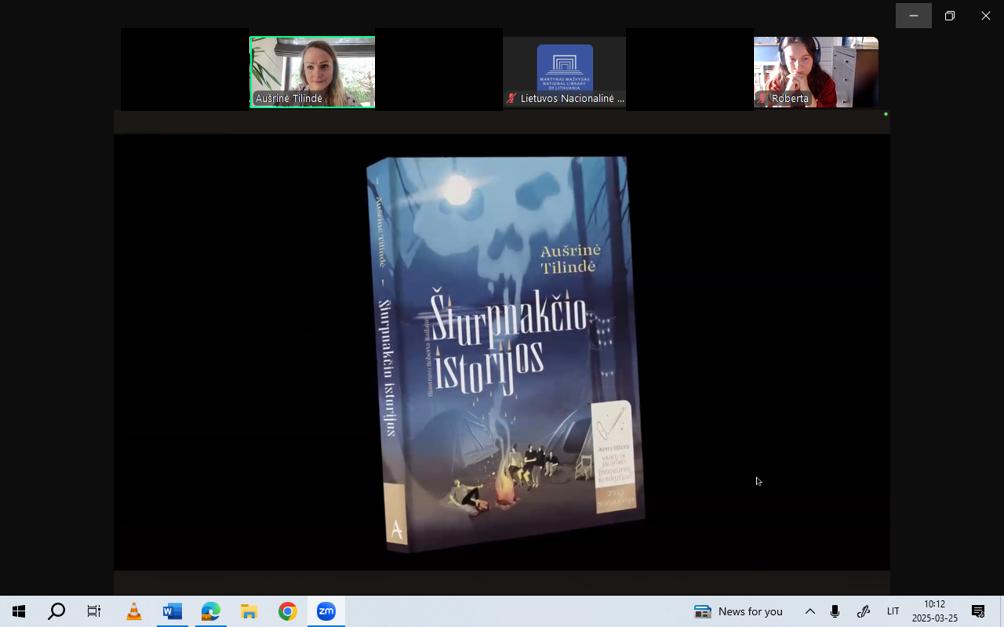Launch VLC media player from taskbar
1004x627 pixels.
tap(134, 612)
